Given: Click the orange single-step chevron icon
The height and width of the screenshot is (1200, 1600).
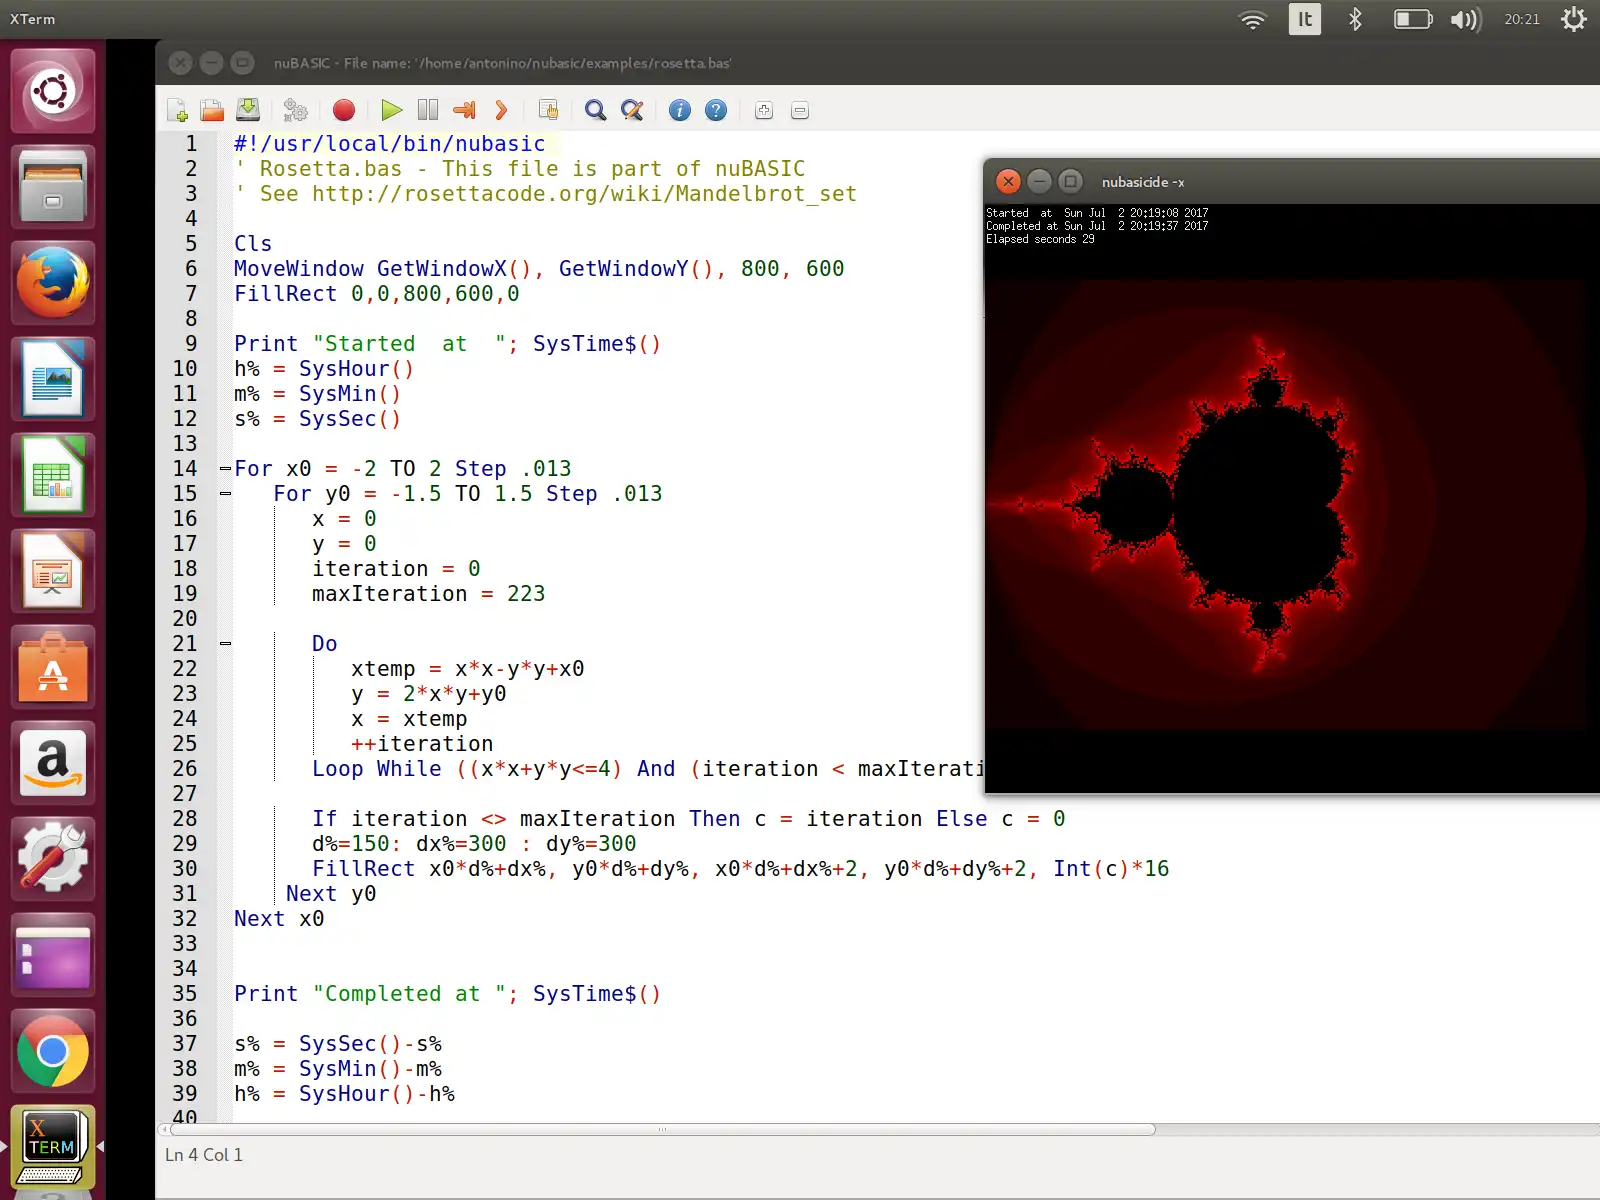Looking at the screenshot, I should click(x=501, y=110).
